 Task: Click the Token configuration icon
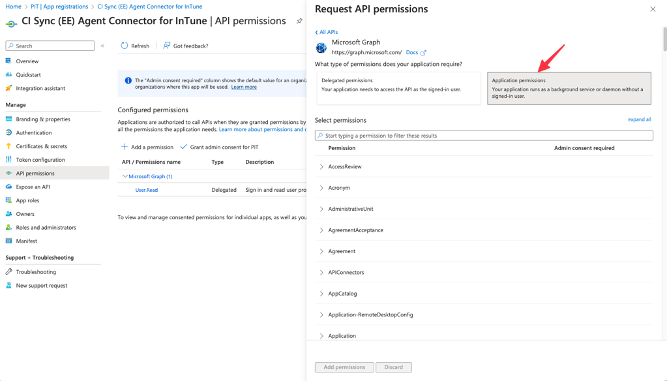(9, 160)
